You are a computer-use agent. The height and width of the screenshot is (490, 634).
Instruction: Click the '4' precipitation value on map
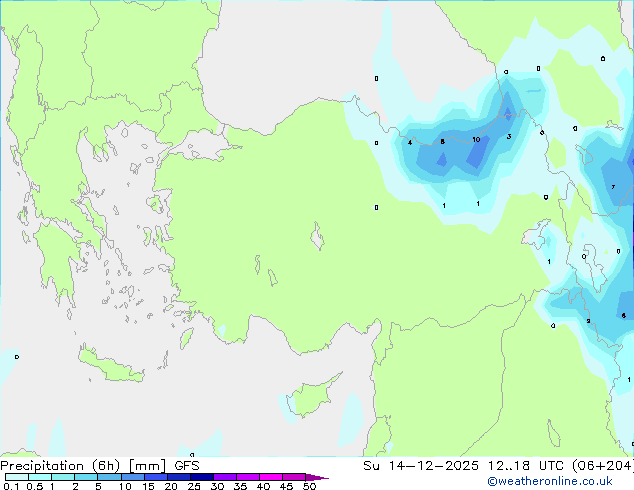coord(410,142)
